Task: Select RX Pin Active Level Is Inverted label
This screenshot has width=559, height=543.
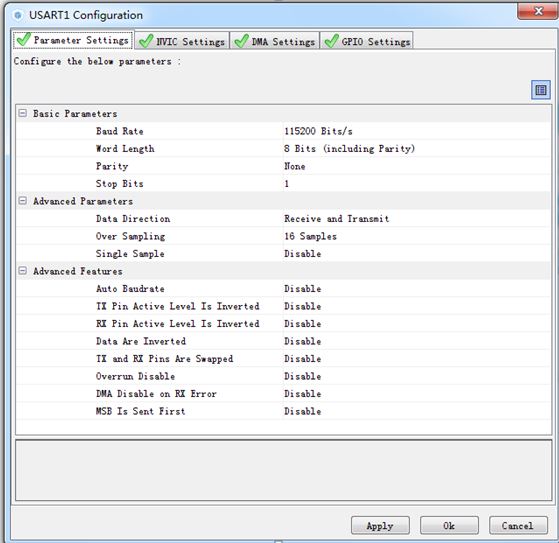Action: 177,323
